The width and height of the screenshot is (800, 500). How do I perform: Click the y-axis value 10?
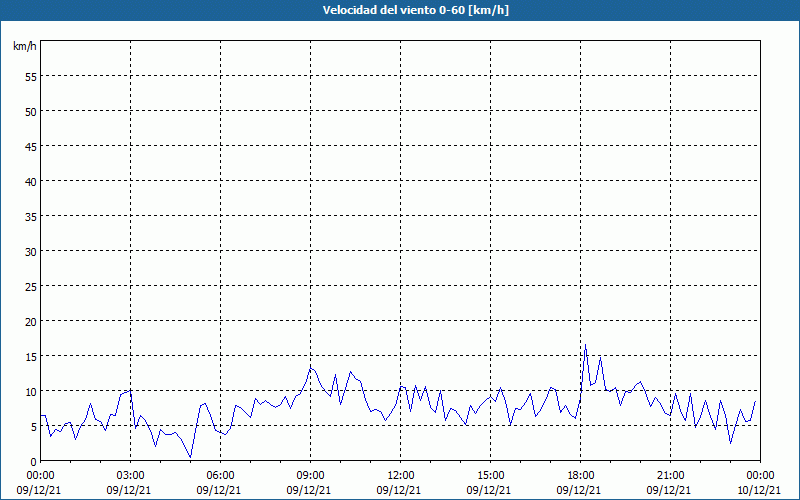click(31, 391)
